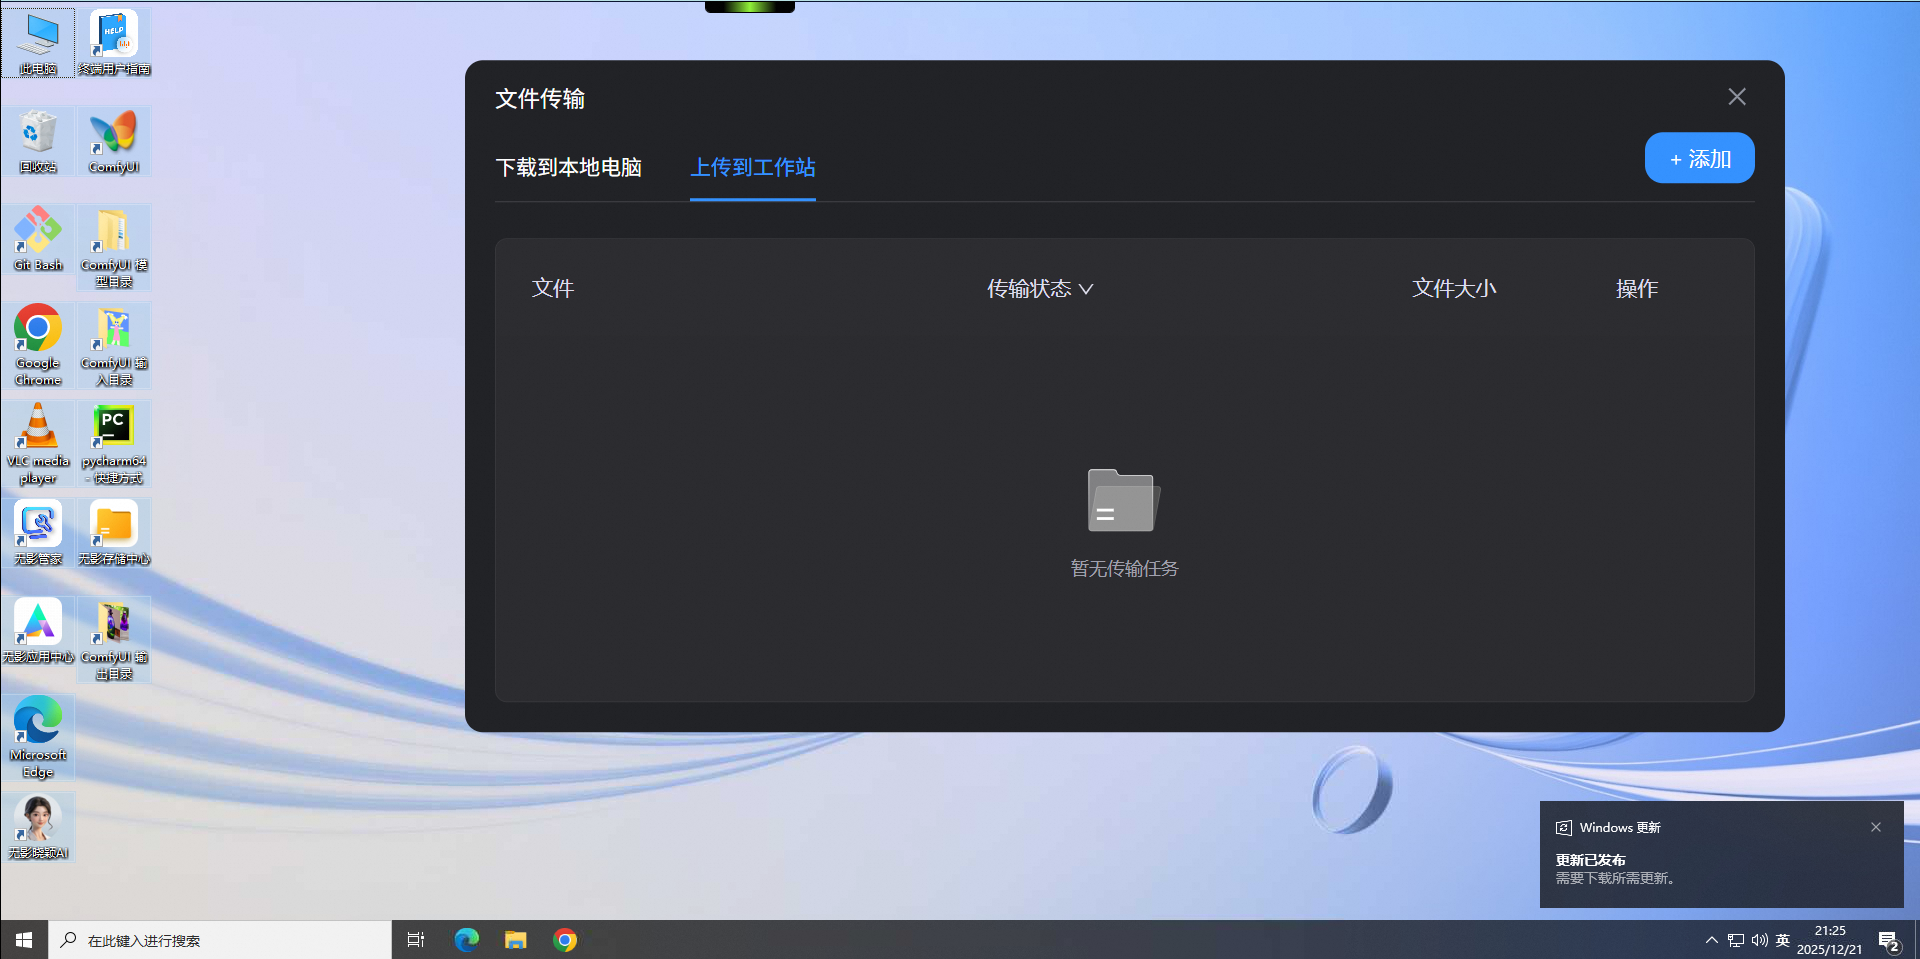Launch 无影应用中心 from desktop
Image resolution: width=1920 pixels, height=959 pixels.
click(38, 630)
